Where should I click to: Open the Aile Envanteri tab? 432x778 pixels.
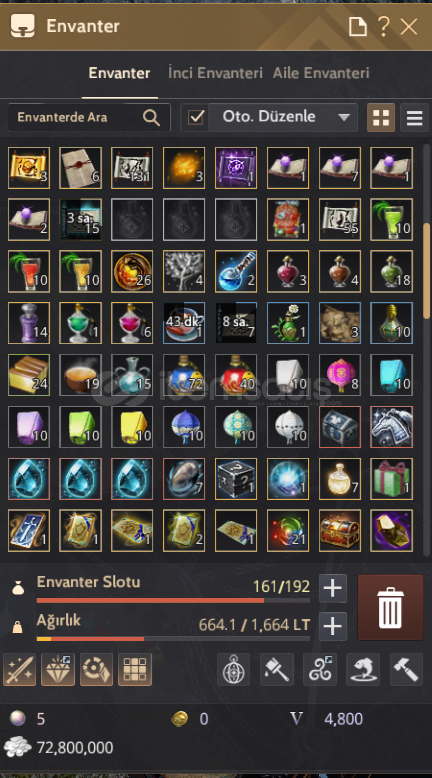click(x=321, y=73)
